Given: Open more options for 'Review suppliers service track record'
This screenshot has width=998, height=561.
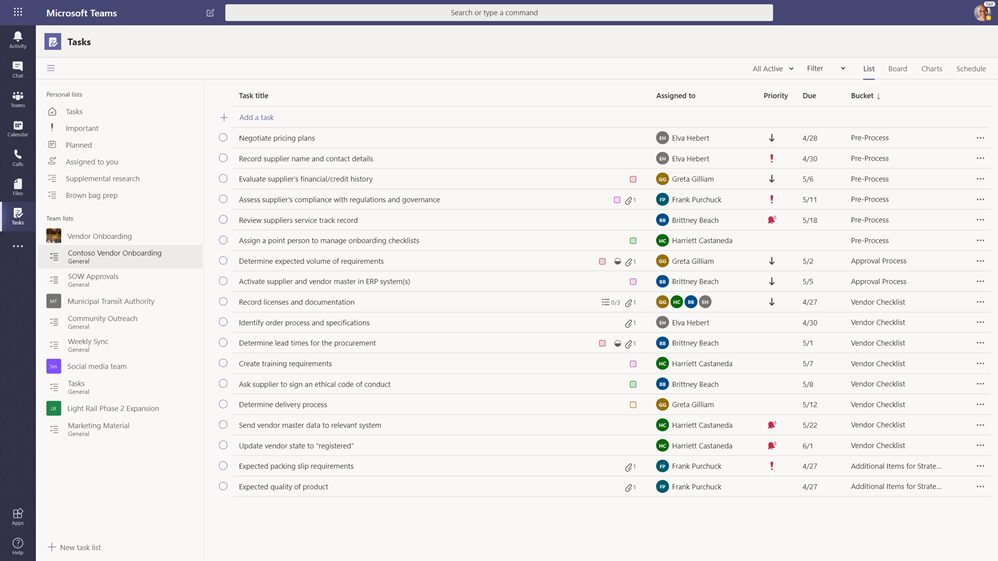Looking at the screenshot, I should (x=980, y=220).
